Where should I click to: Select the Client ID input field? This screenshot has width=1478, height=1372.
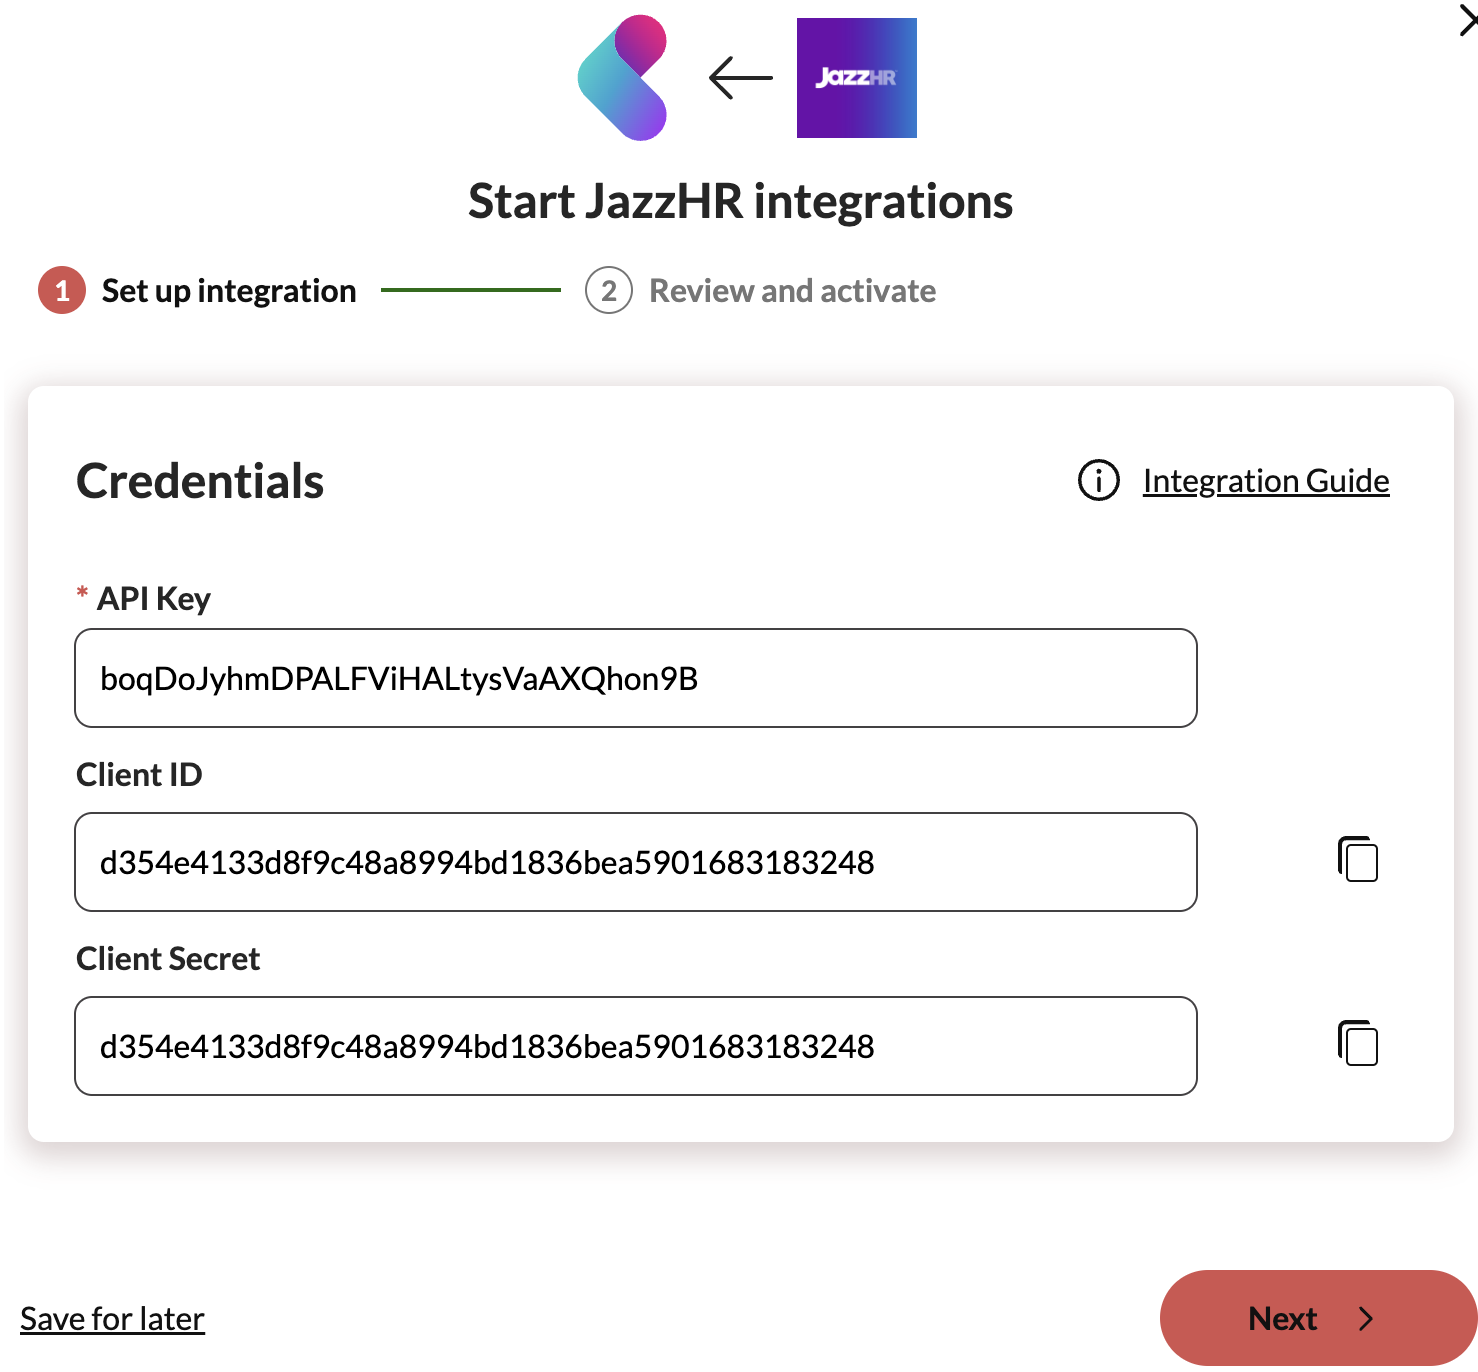click(635, 862)
